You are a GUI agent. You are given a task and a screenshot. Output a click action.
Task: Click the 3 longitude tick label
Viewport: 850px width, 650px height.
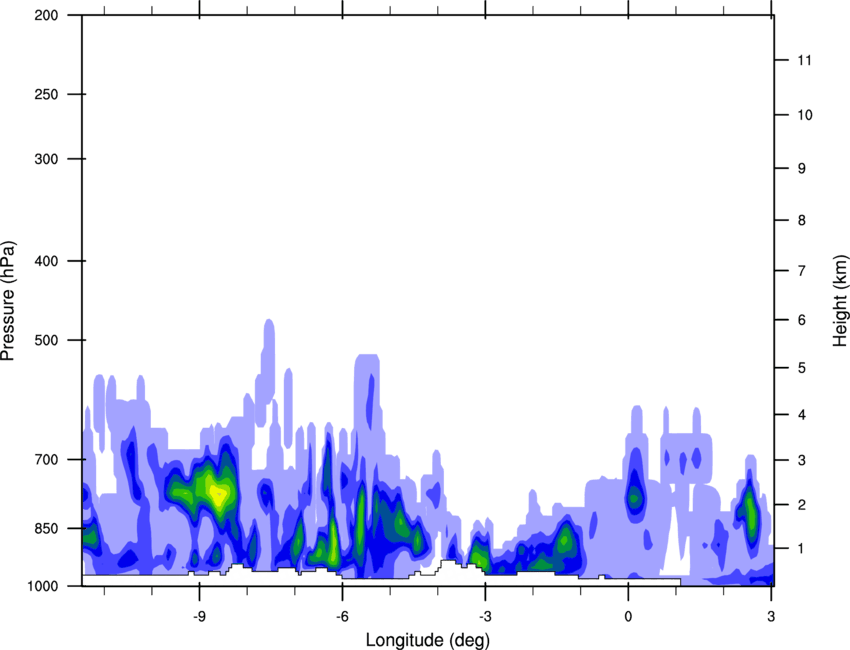(771, 616)
